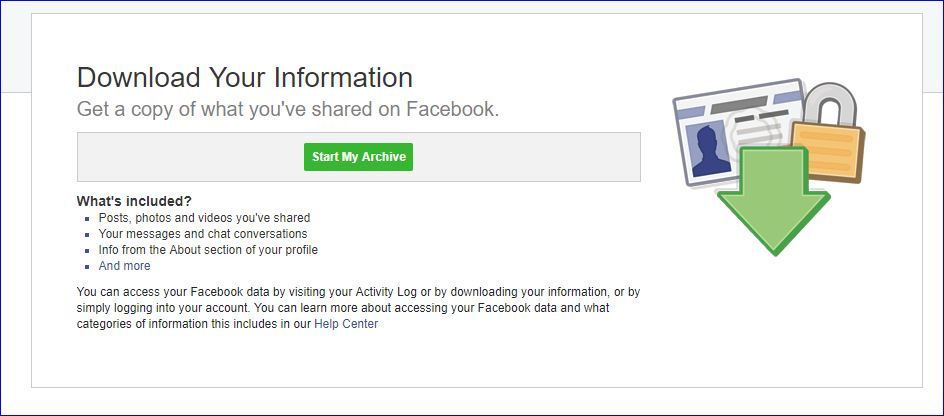Select the 'Posts, photos and videos' list item

tap(204, 218)
